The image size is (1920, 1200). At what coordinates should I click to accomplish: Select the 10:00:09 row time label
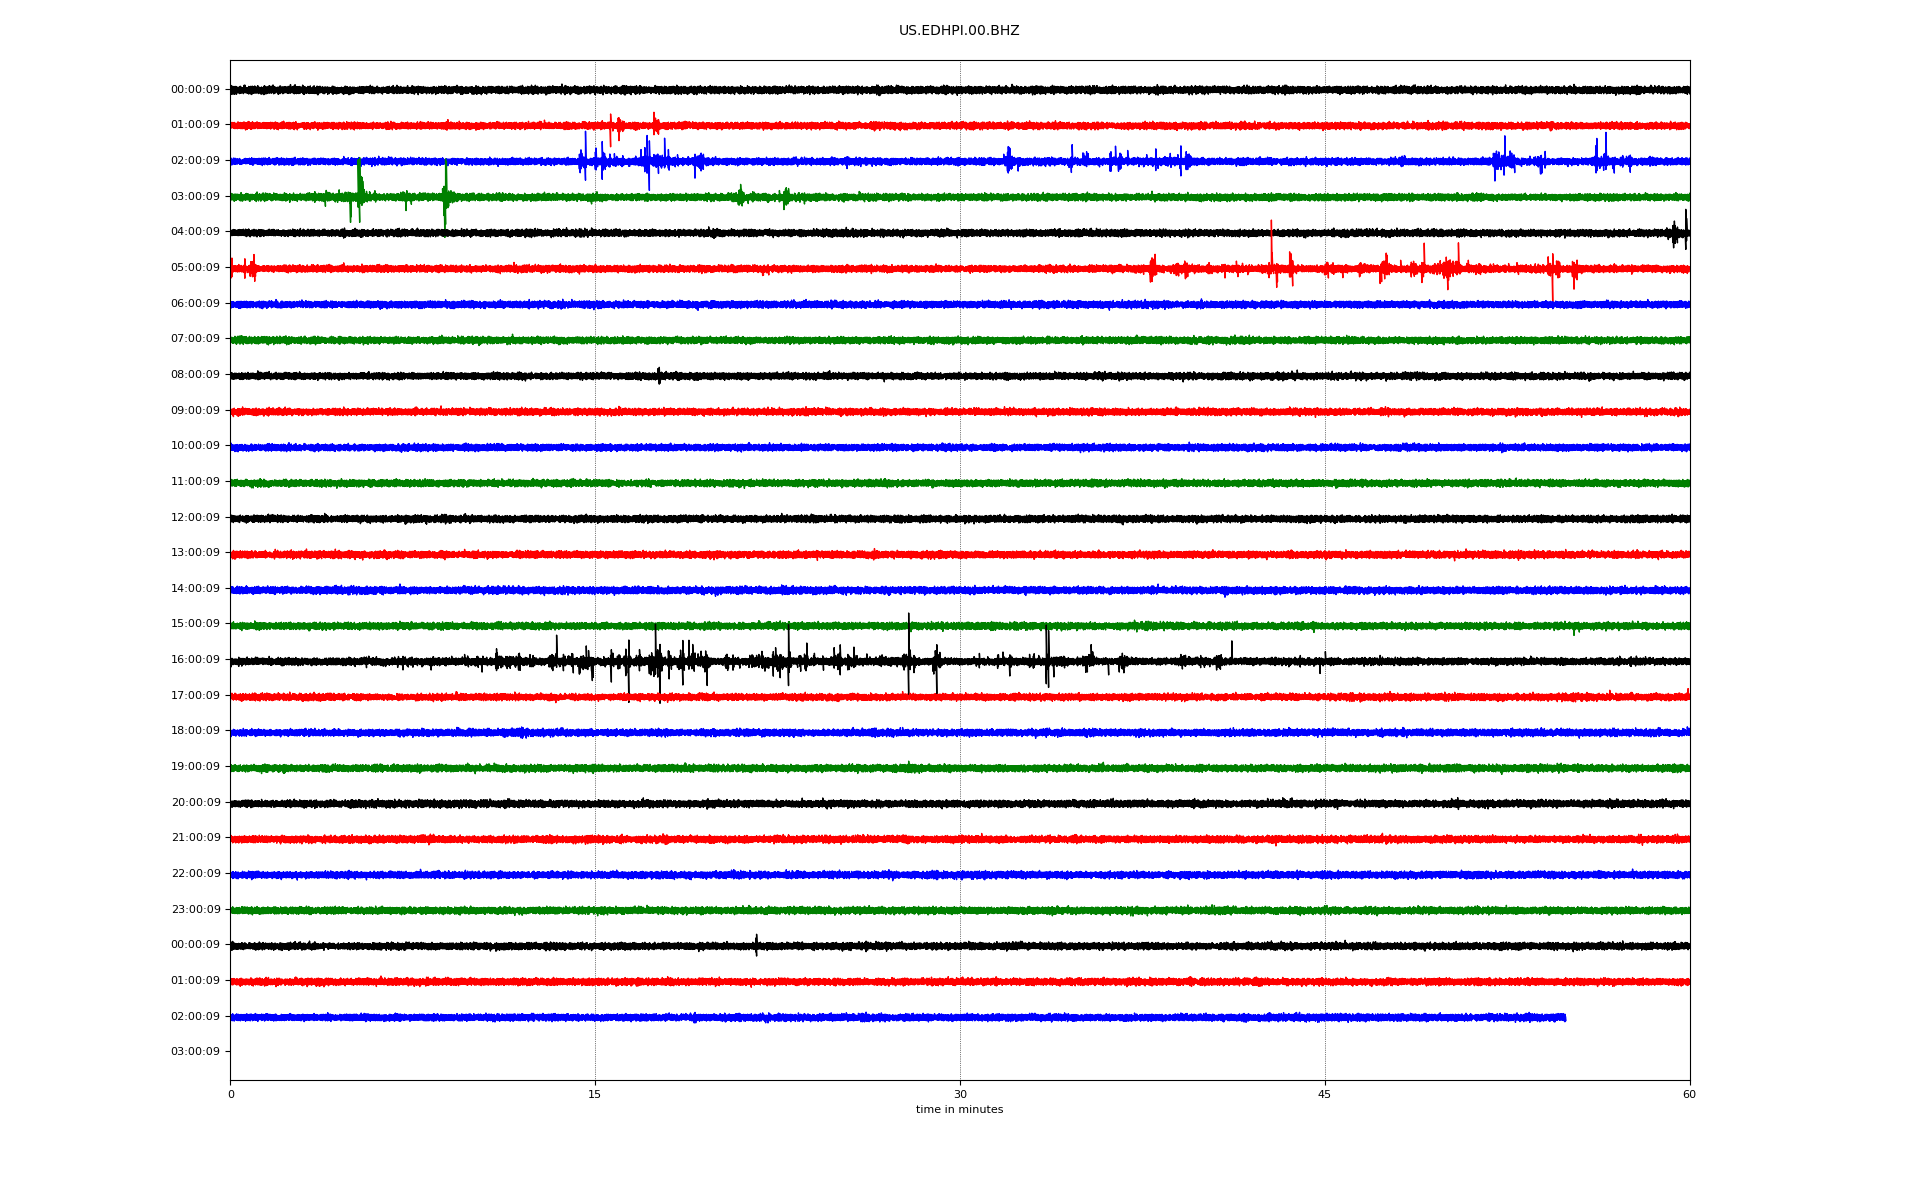pos(195,446)
